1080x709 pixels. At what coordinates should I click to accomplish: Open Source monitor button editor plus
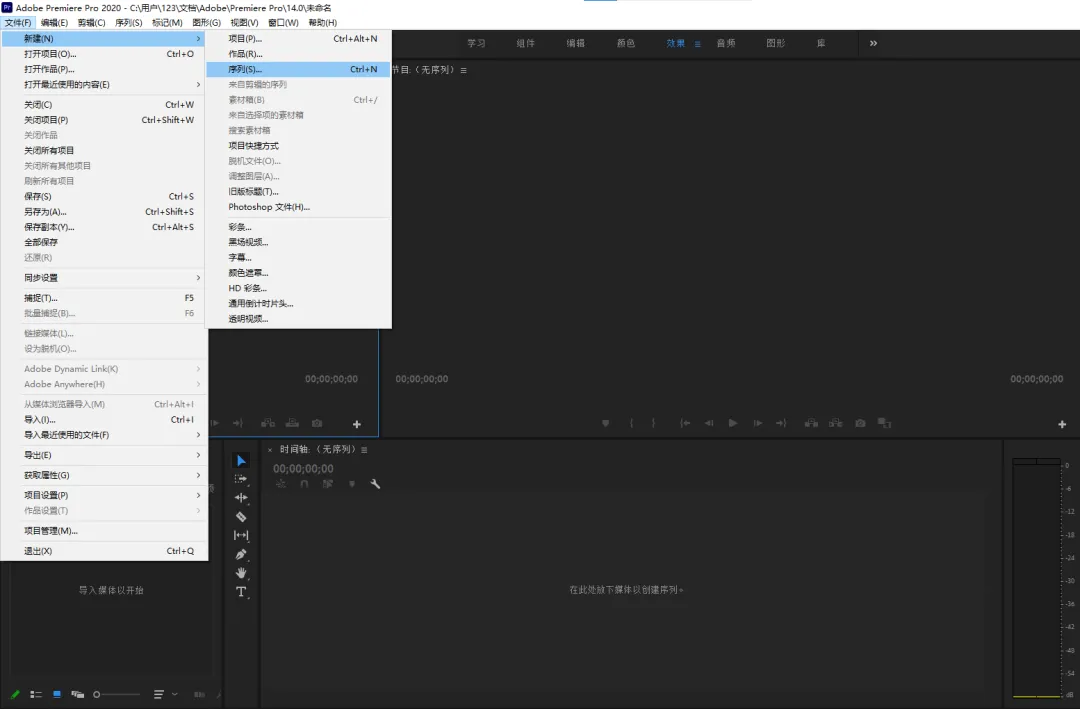pos(357,424)
